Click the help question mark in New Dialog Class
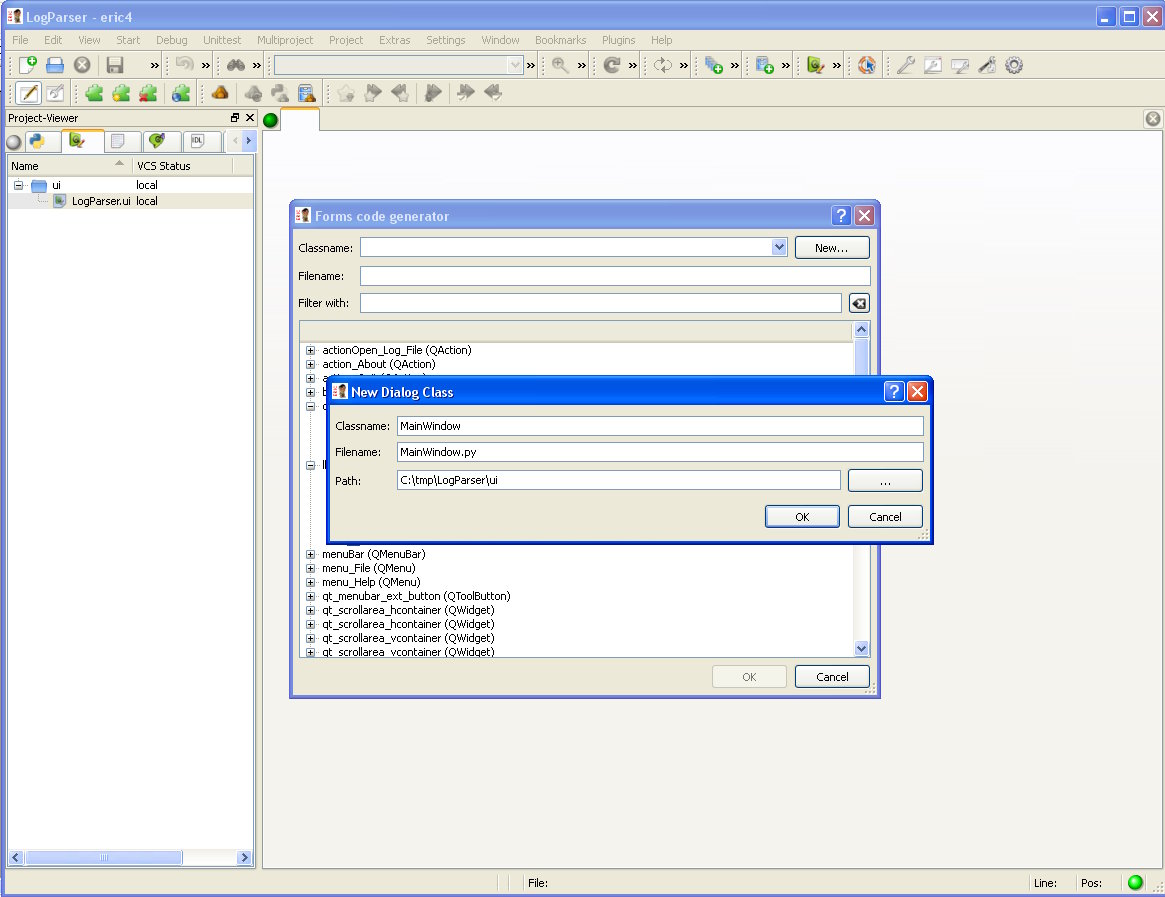Viewport: 1165px width, 897px height. (893, 391)
